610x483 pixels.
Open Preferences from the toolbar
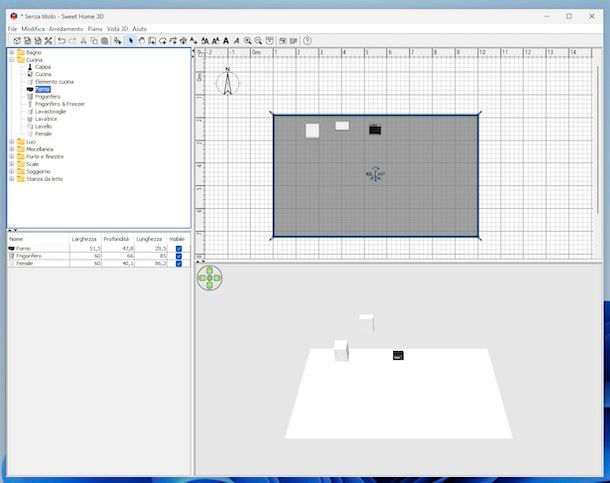pos(48,40)
